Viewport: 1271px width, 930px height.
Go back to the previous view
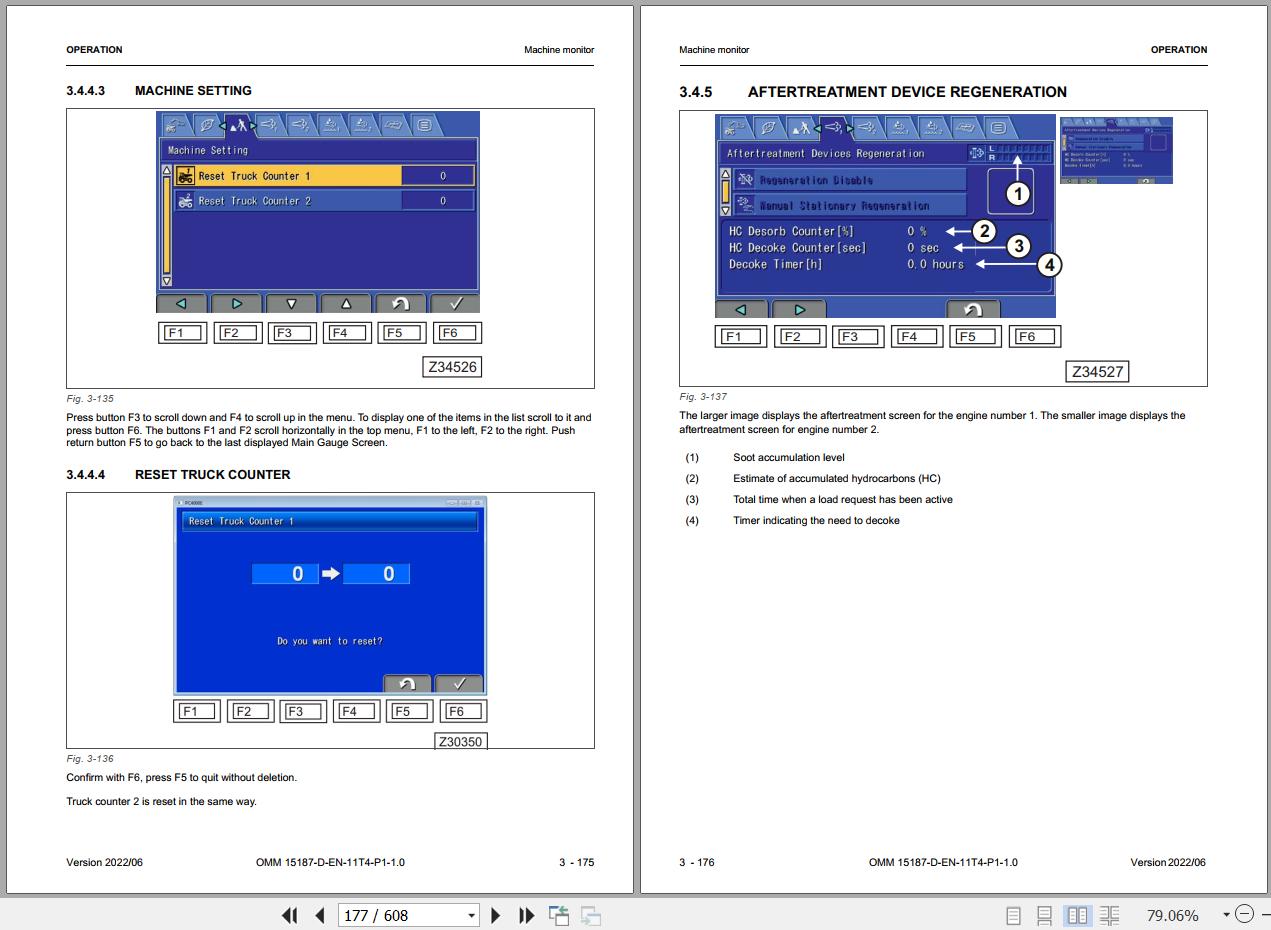point(558,915)
